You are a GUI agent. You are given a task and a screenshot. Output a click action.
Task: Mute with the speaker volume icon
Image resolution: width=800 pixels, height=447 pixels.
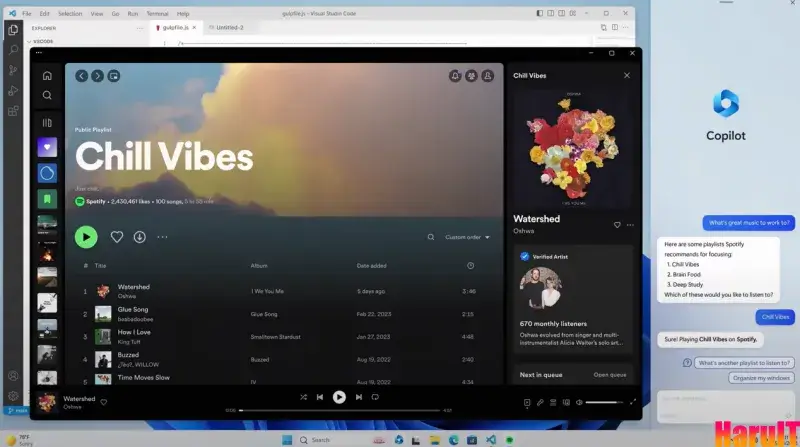(x=579, y=403)
